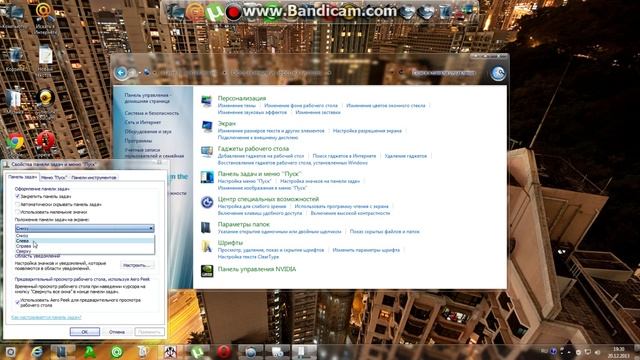Select Слева in position list
640x360 pixels.
click(x=85, y=241)
